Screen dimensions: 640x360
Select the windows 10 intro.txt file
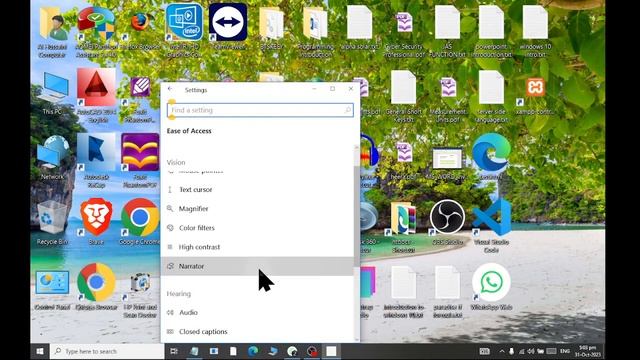coord(535,31)
